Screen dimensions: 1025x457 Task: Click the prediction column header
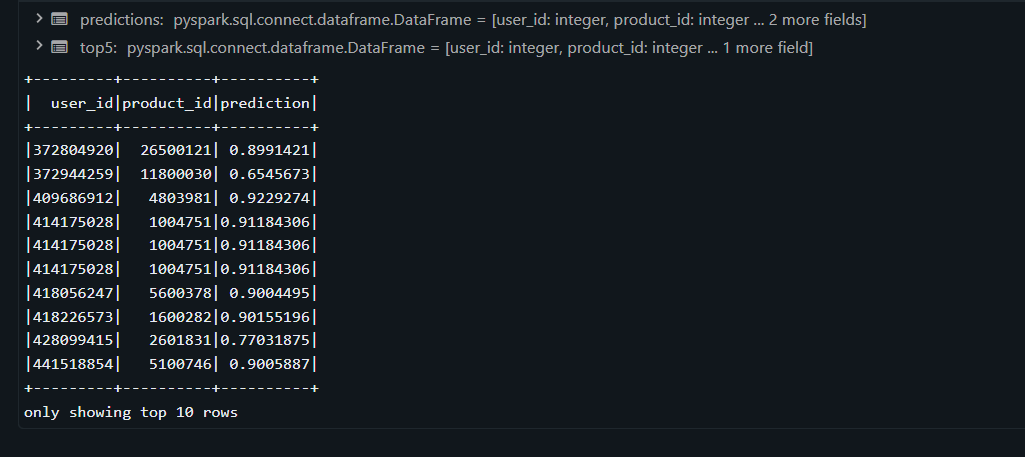[x=265, y=103]
